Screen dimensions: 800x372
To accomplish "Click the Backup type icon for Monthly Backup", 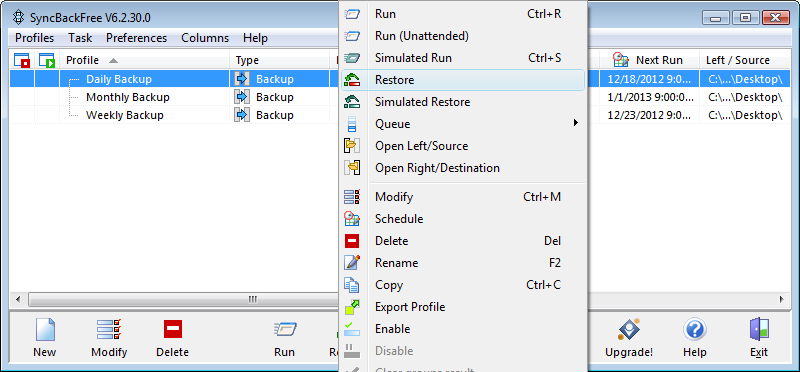I will tap(242, 97).
